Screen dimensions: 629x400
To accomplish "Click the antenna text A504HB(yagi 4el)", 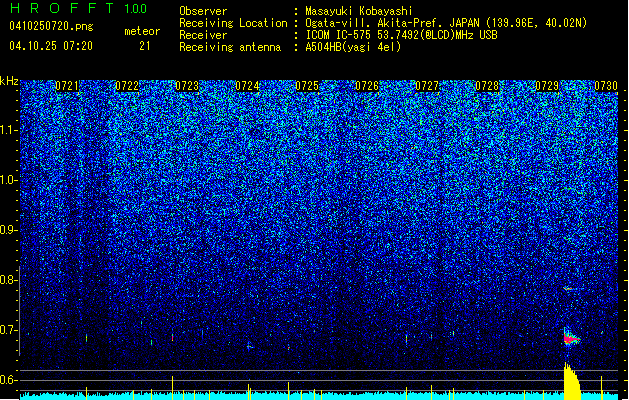I will coord(353,47).
